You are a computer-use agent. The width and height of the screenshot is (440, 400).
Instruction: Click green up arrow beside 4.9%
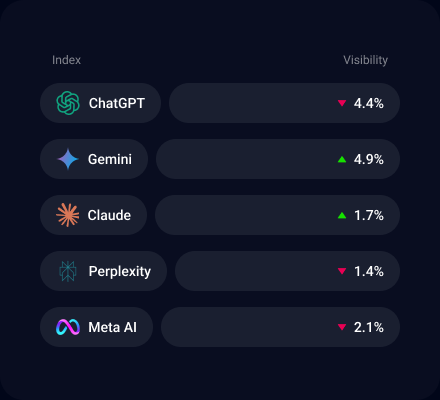click(x=342, y=159)
